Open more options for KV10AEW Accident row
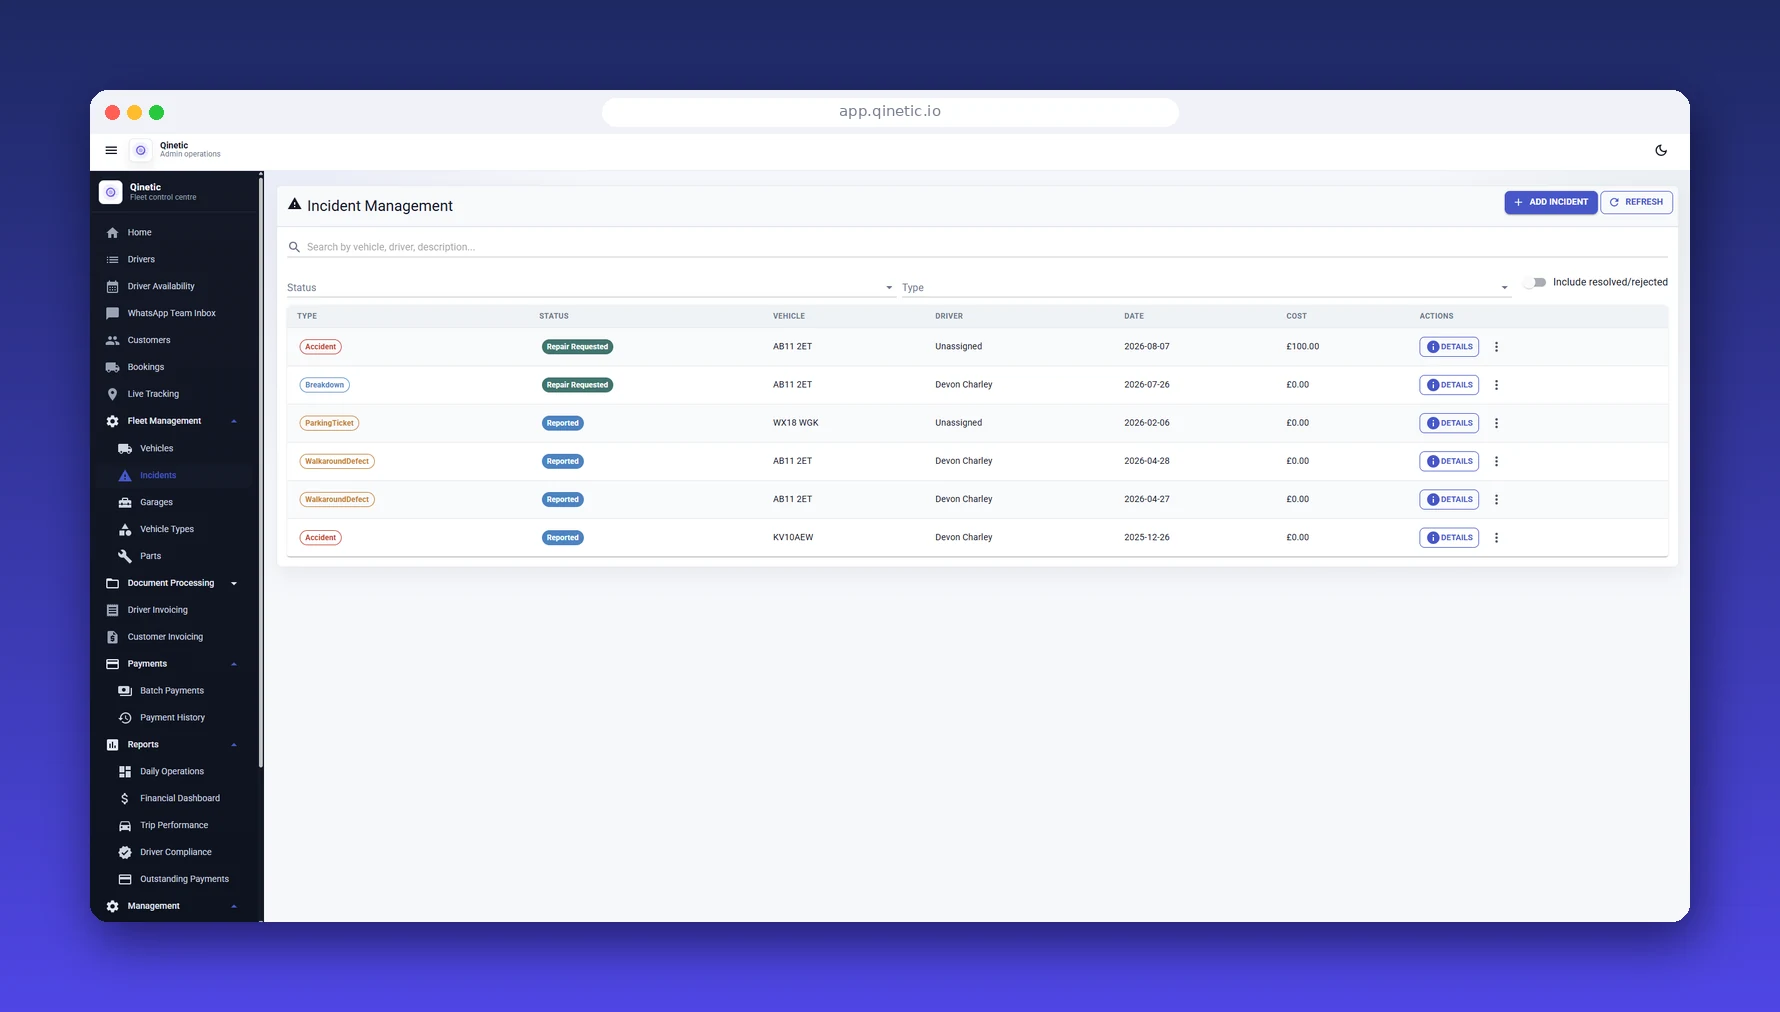 coord(1496,538)
